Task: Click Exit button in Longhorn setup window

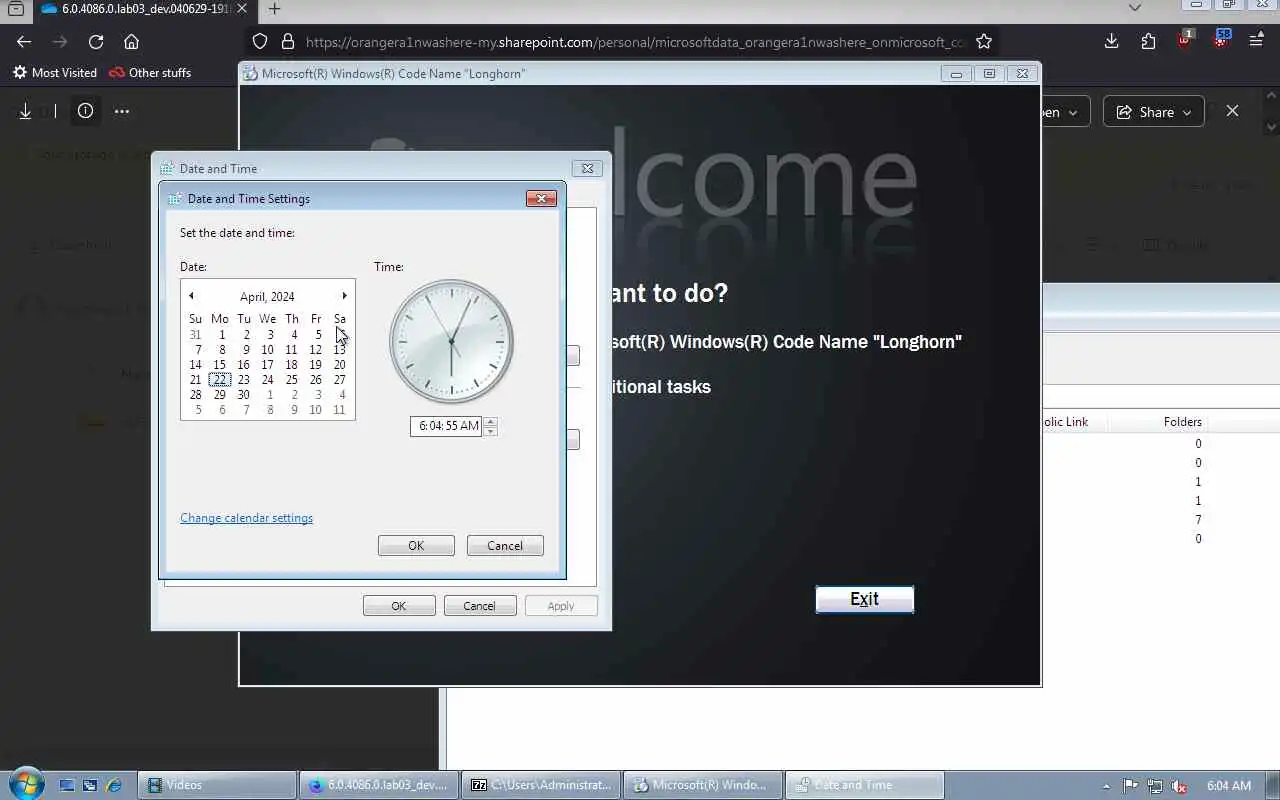Action: (865, 599)
